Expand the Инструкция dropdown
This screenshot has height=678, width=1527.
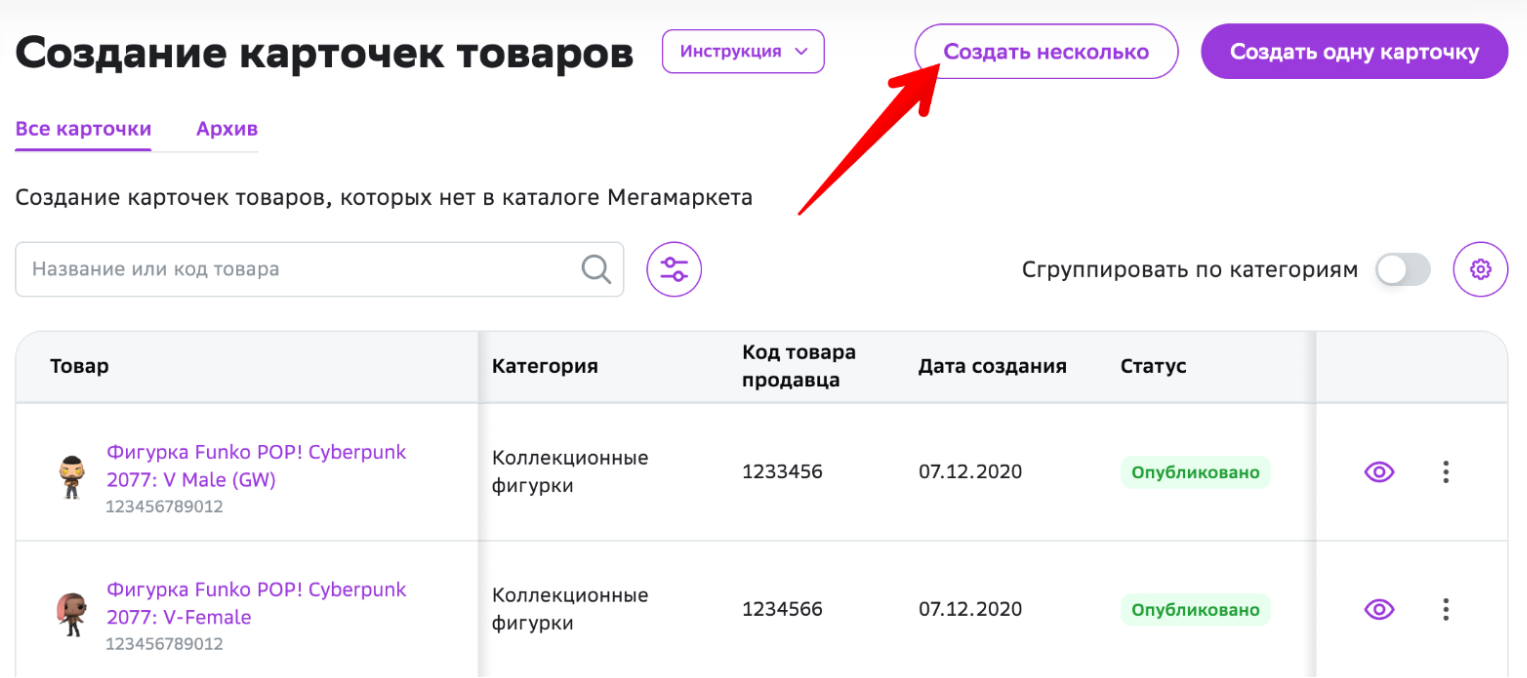[x=743, y=52]
